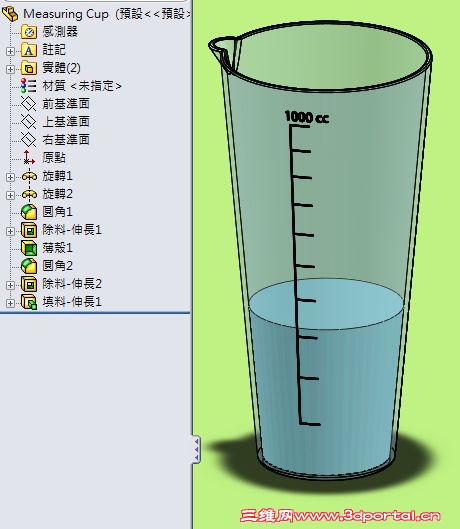This screenshot has height=529, width=460.
Task: Select the 除料-伸長1 label
Action: (x=72, y=230)
